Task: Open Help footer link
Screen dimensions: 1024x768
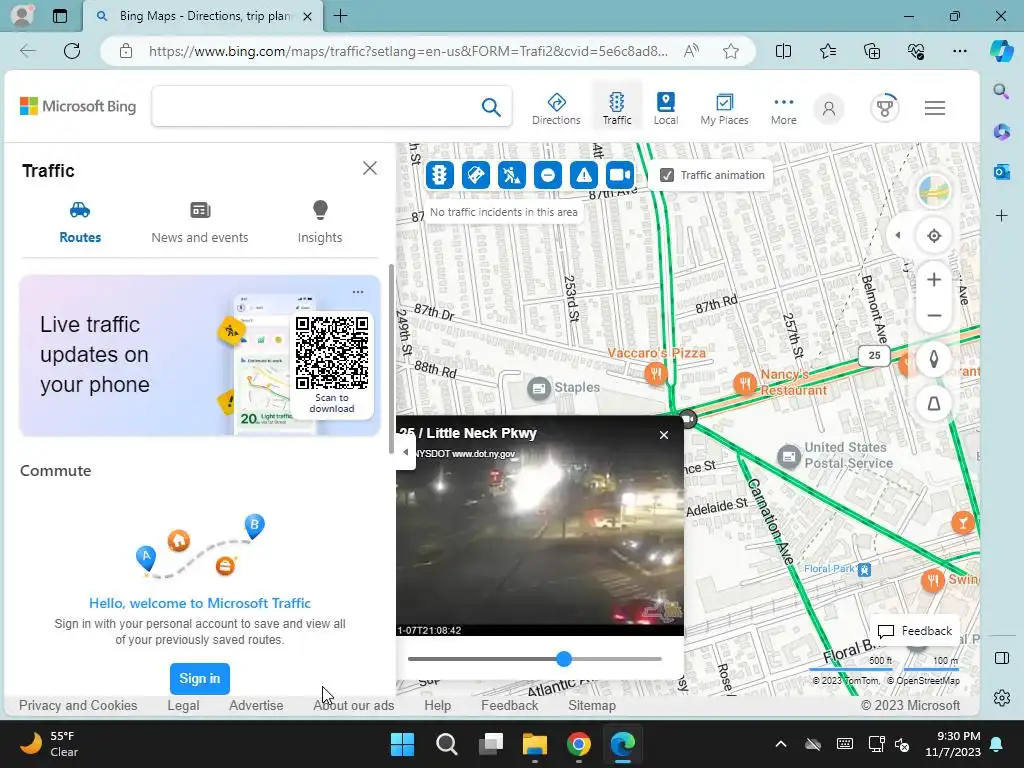Action: 438,705
